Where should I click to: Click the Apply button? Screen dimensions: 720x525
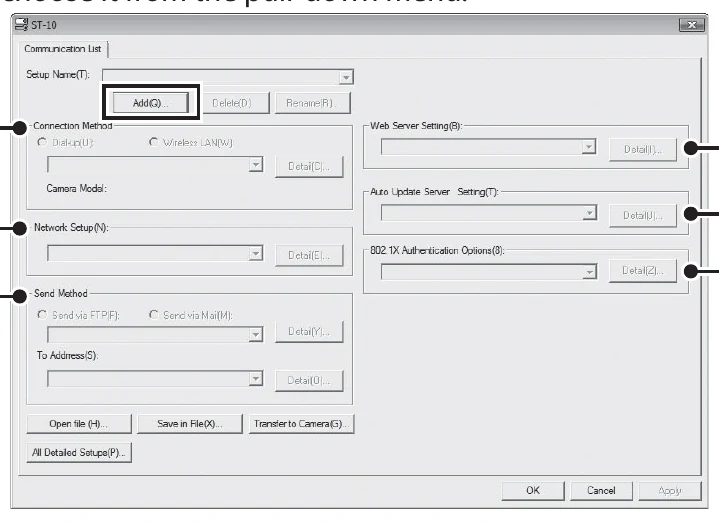670,491
